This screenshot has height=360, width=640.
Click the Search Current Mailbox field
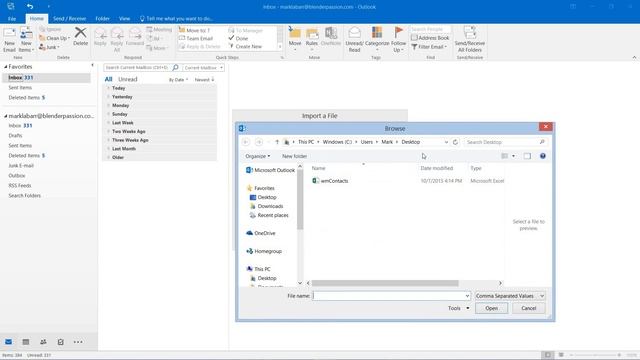point(138,67)
